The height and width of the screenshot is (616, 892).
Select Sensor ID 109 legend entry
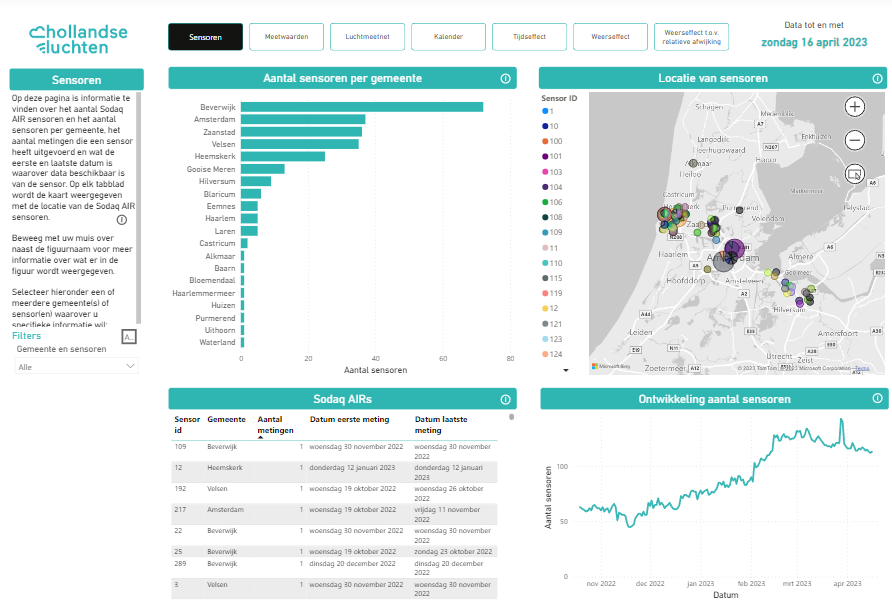click(552, 232)
